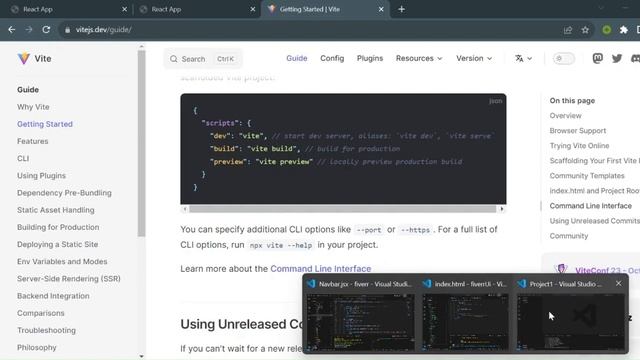The image size is (640, 360).
Task: Open Getting Started in the sidebar
Action: click(x=44, y=124)
